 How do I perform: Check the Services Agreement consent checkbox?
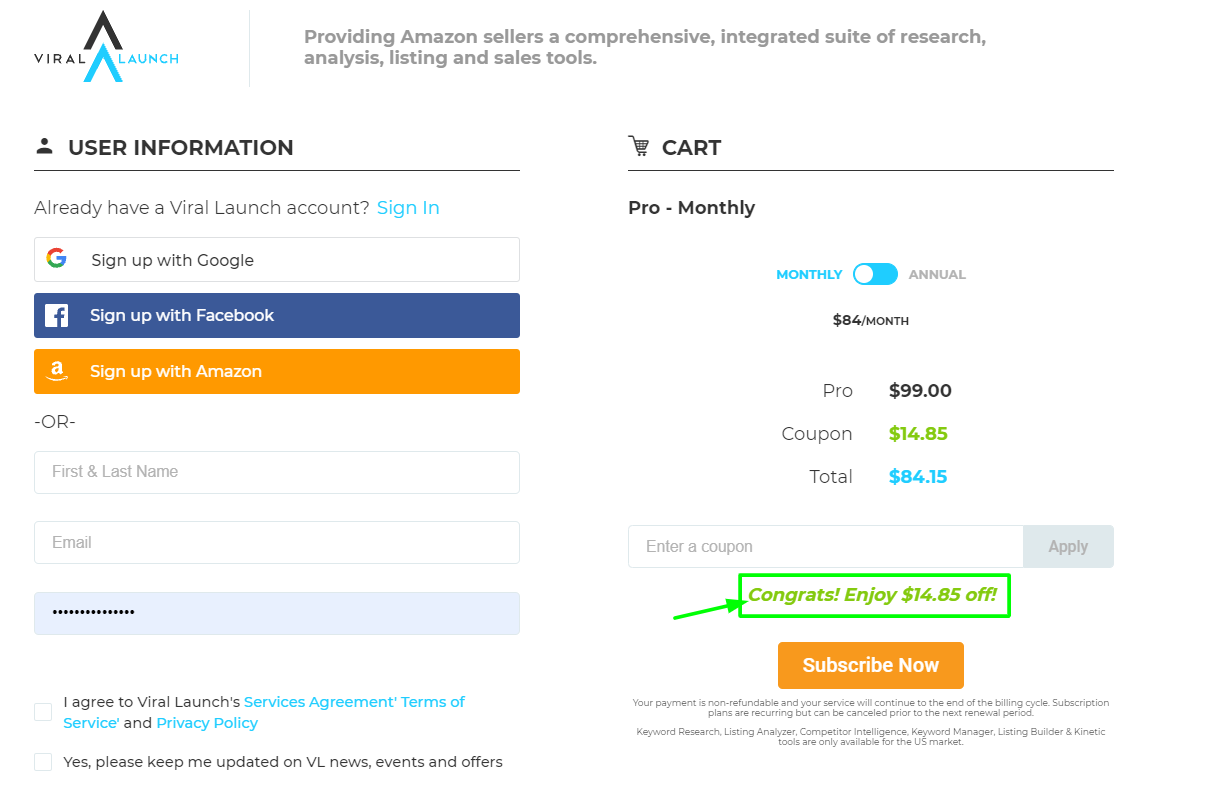click(42, 711)
